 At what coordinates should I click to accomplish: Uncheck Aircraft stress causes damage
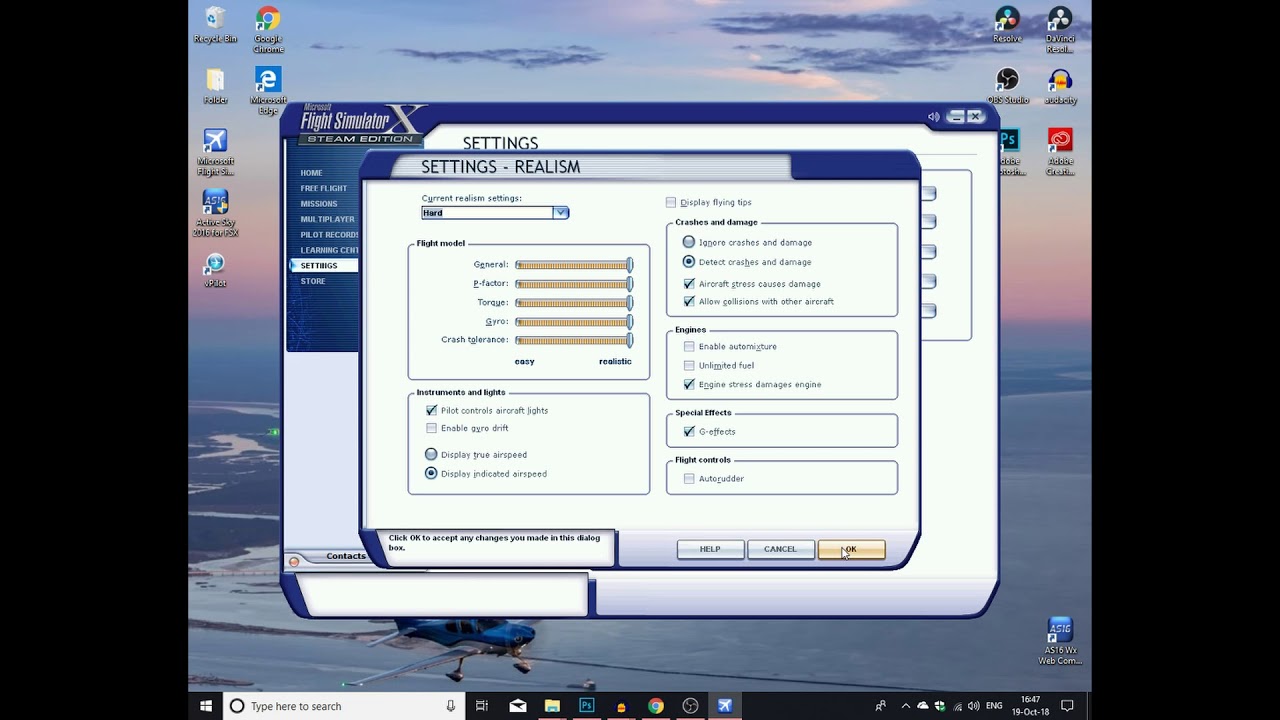689,284
